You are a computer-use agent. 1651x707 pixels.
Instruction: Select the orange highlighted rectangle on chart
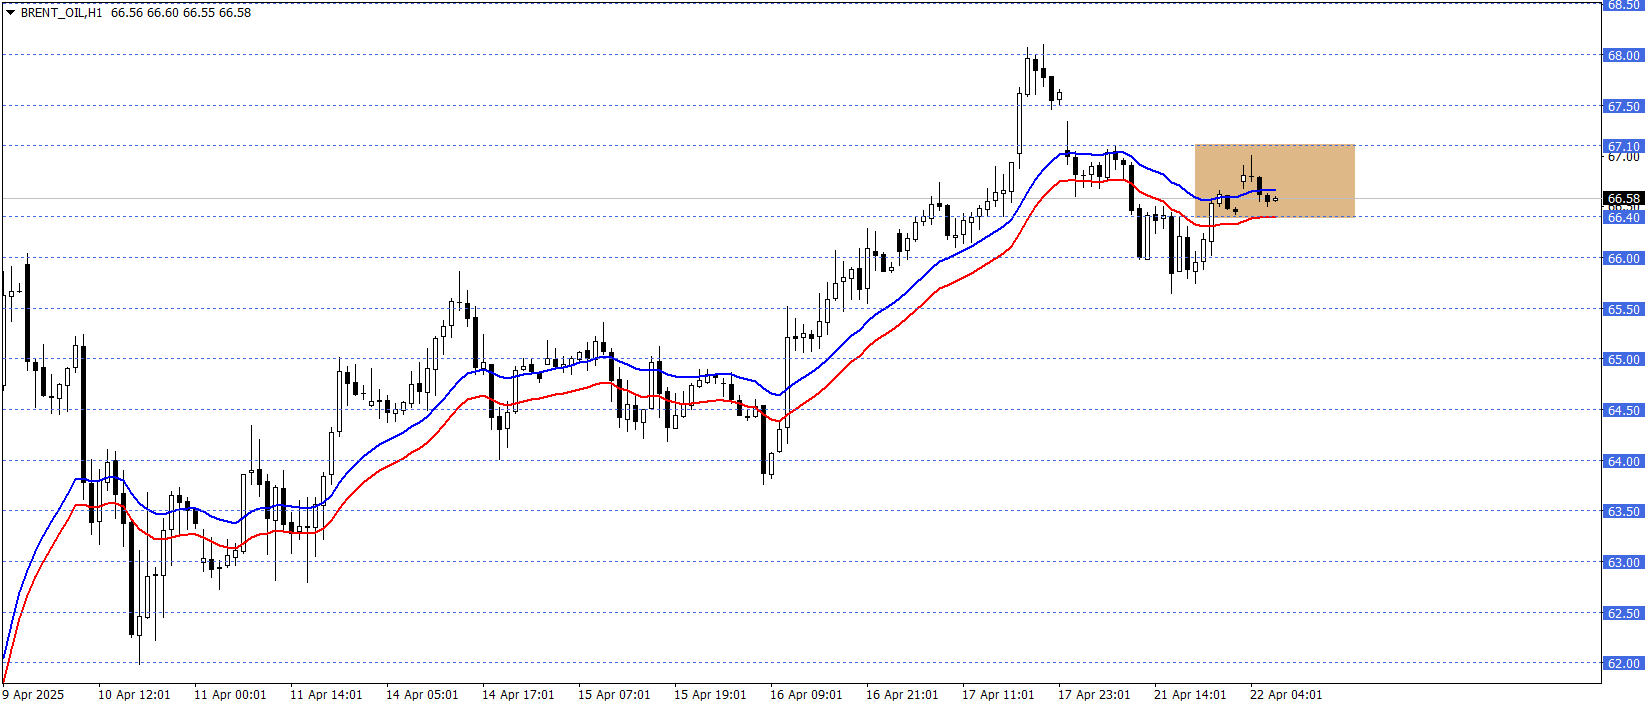click(x=1275, y=181)
